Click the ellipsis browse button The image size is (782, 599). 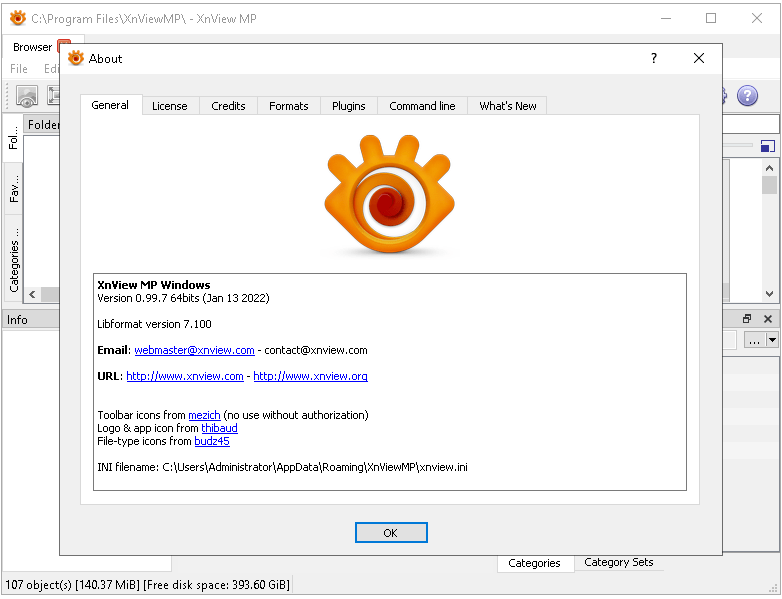(755, 341)
